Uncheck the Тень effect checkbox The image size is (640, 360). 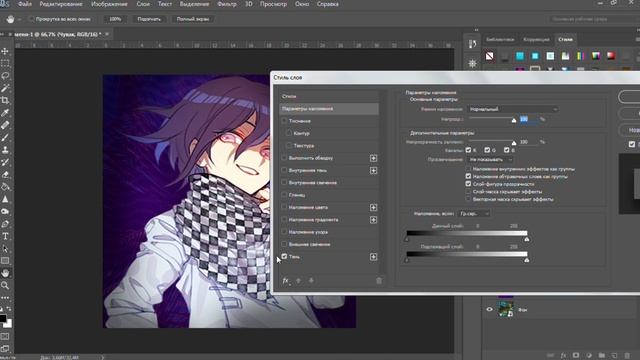(x=284, y=256)
